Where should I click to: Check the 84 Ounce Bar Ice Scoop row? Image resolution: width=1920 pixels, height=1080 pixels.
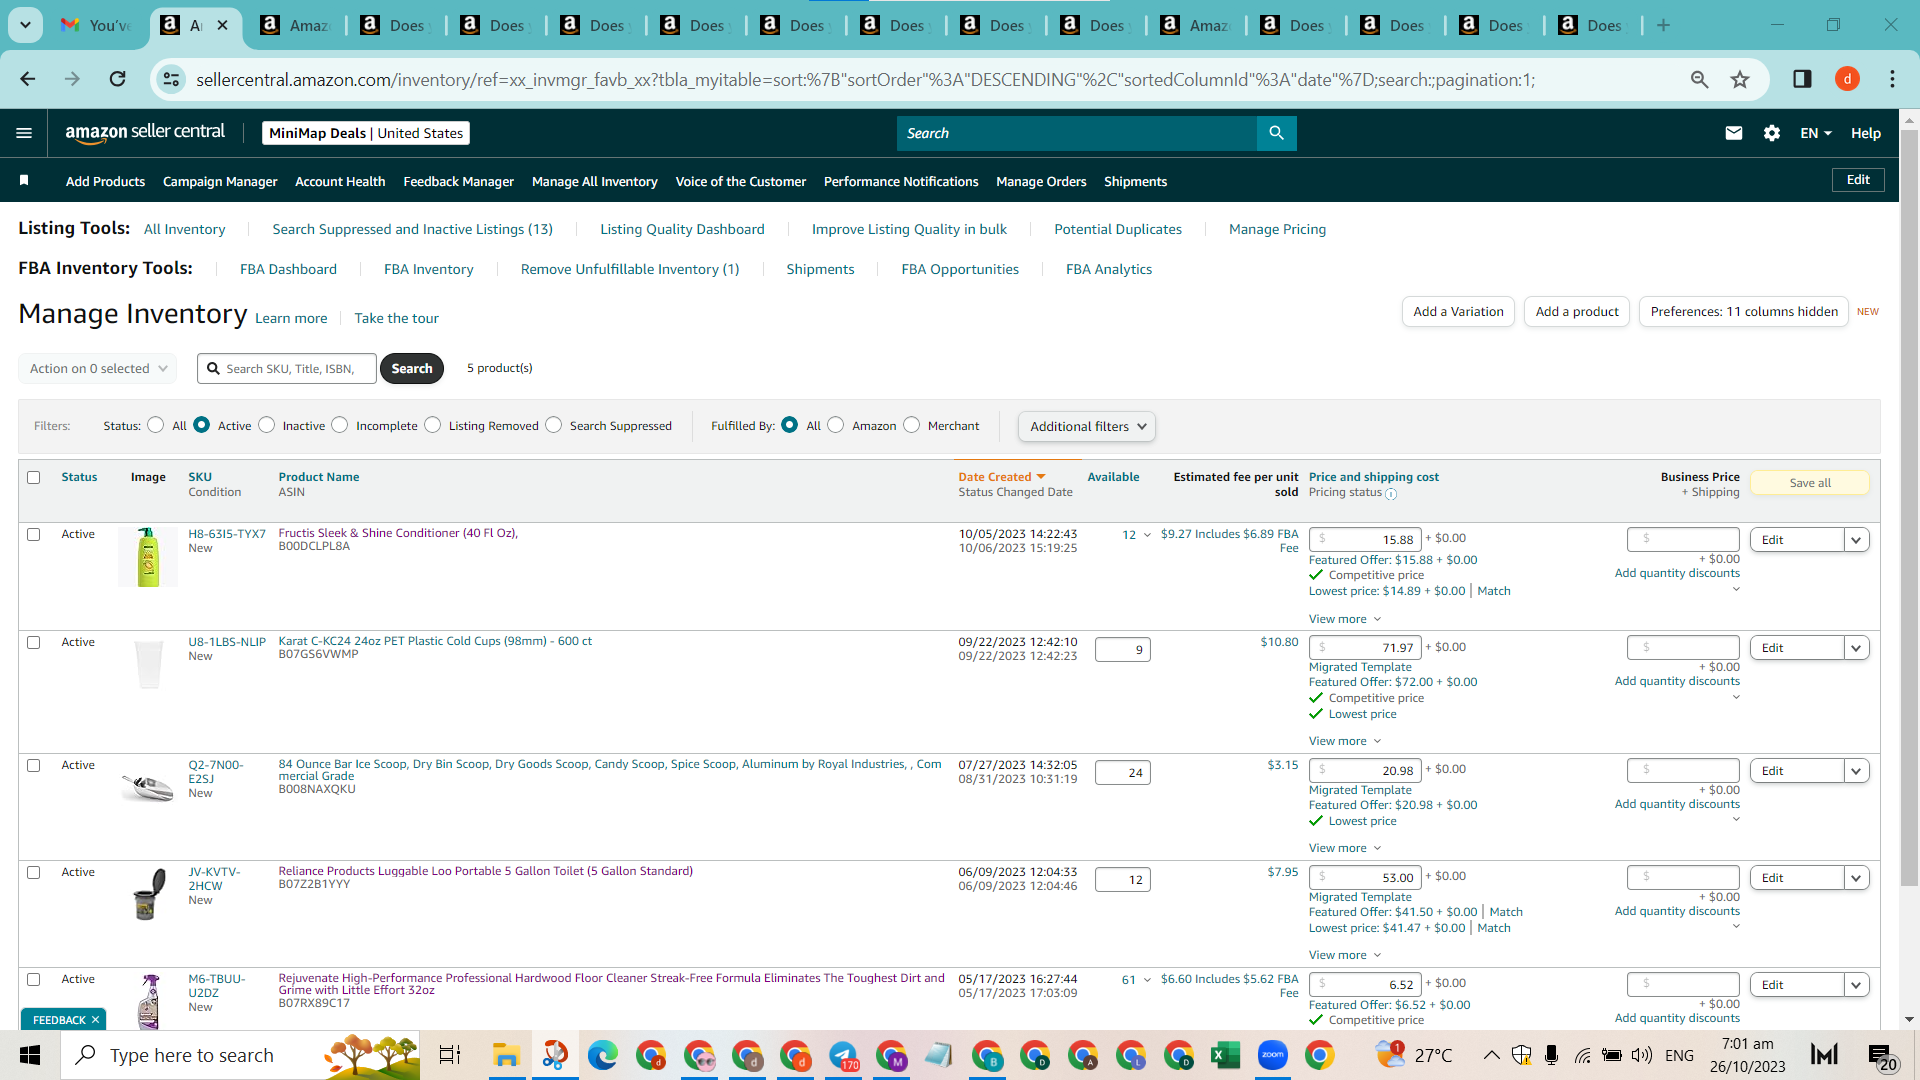point(34,765)
